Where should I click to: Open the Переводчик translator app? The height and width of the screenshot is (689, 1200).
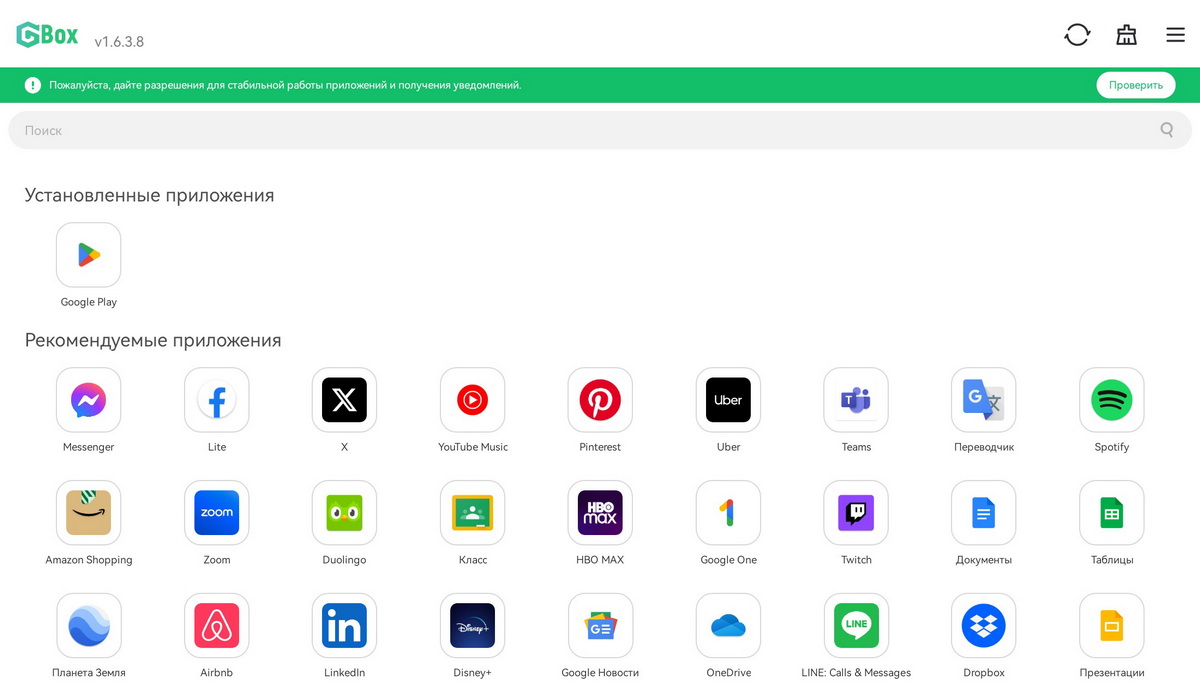click(x=984, y=400)
